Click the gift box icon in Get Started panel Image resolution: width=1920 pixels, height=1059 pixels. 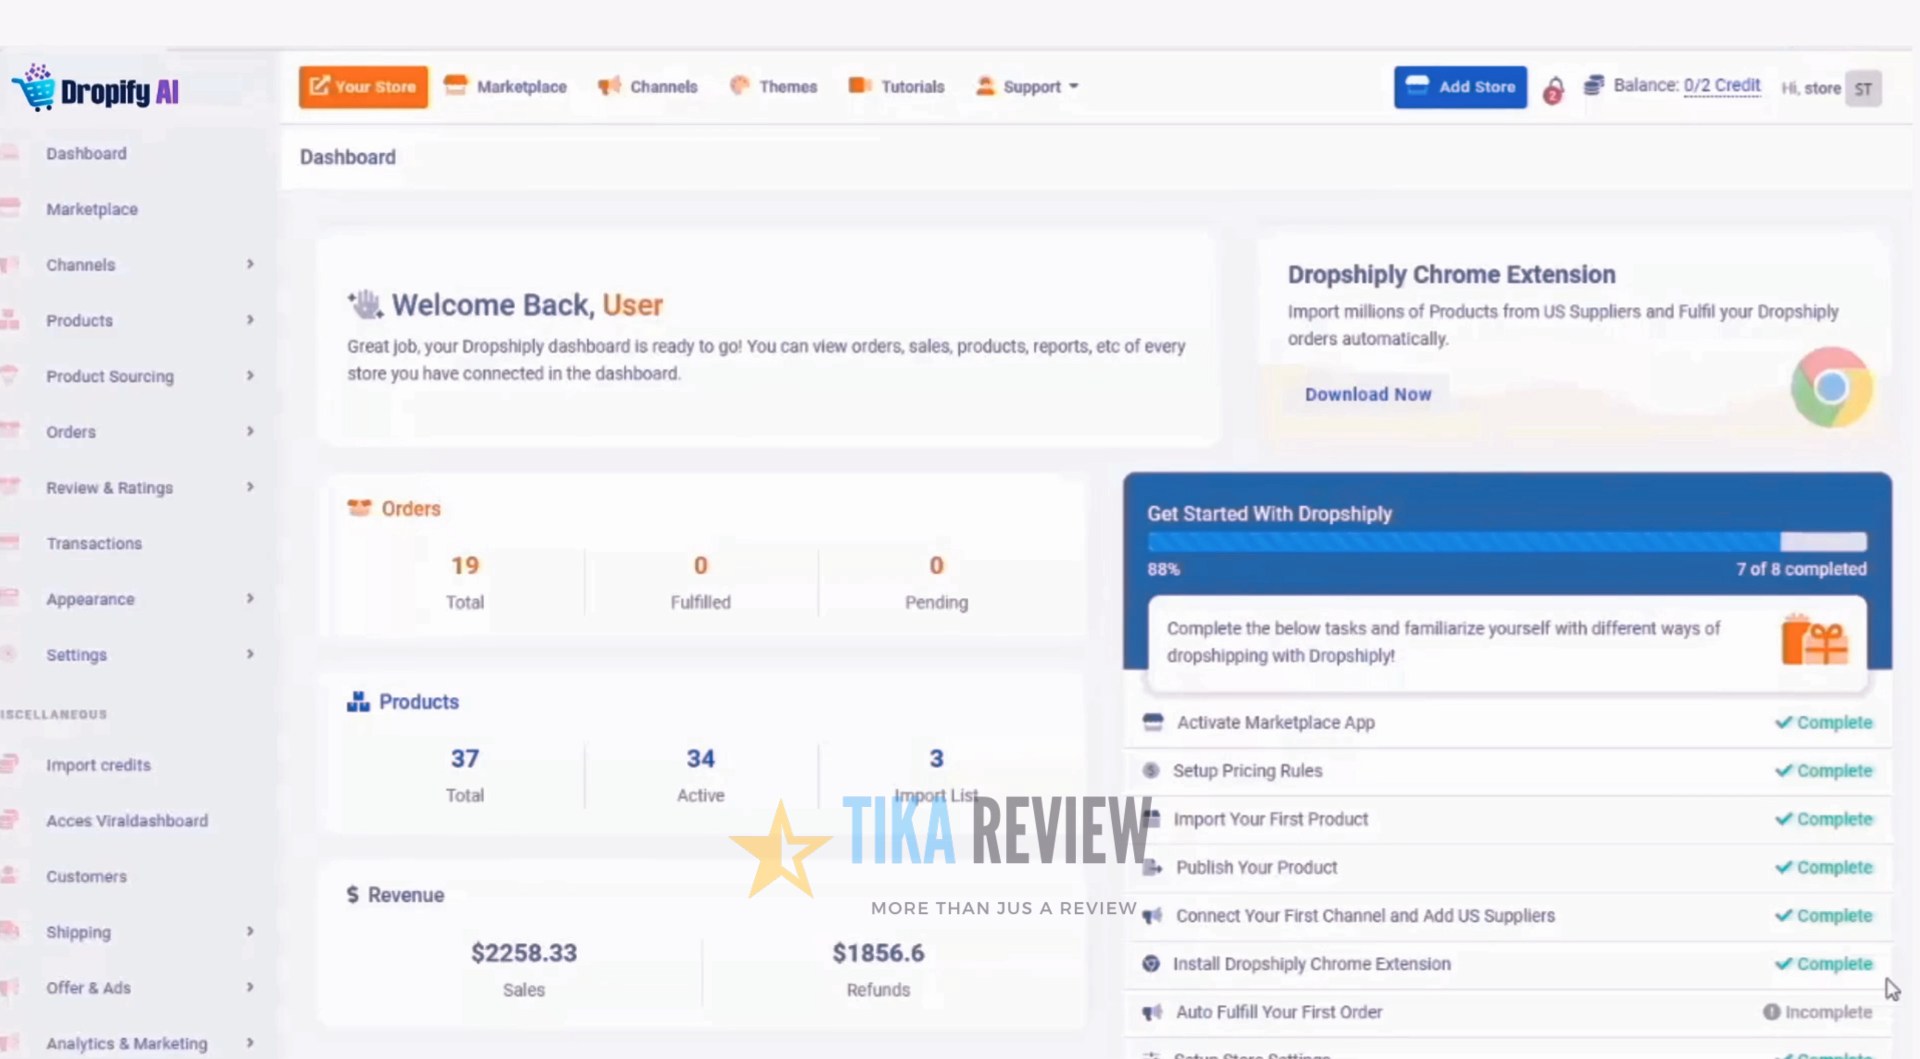click(x=1817, y=641)
